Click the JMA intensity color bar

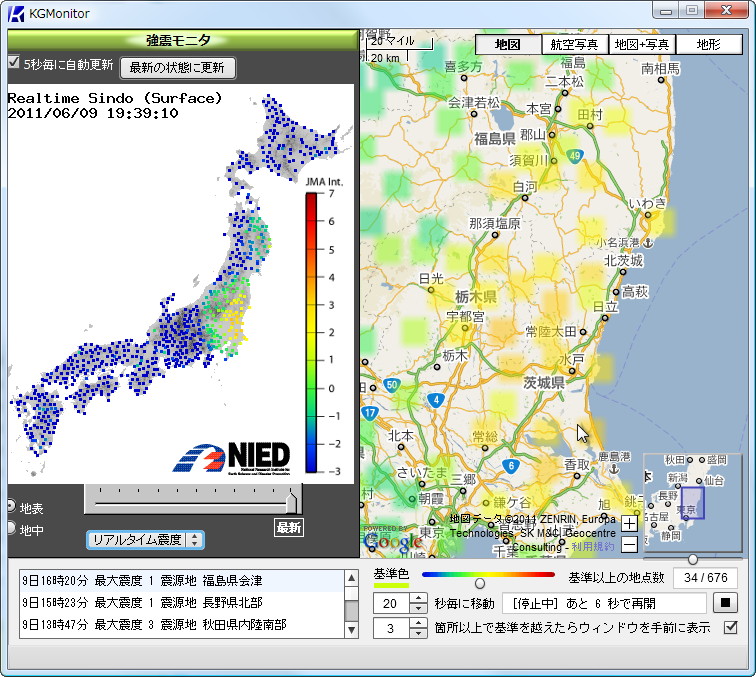click(x=311, y=333)
